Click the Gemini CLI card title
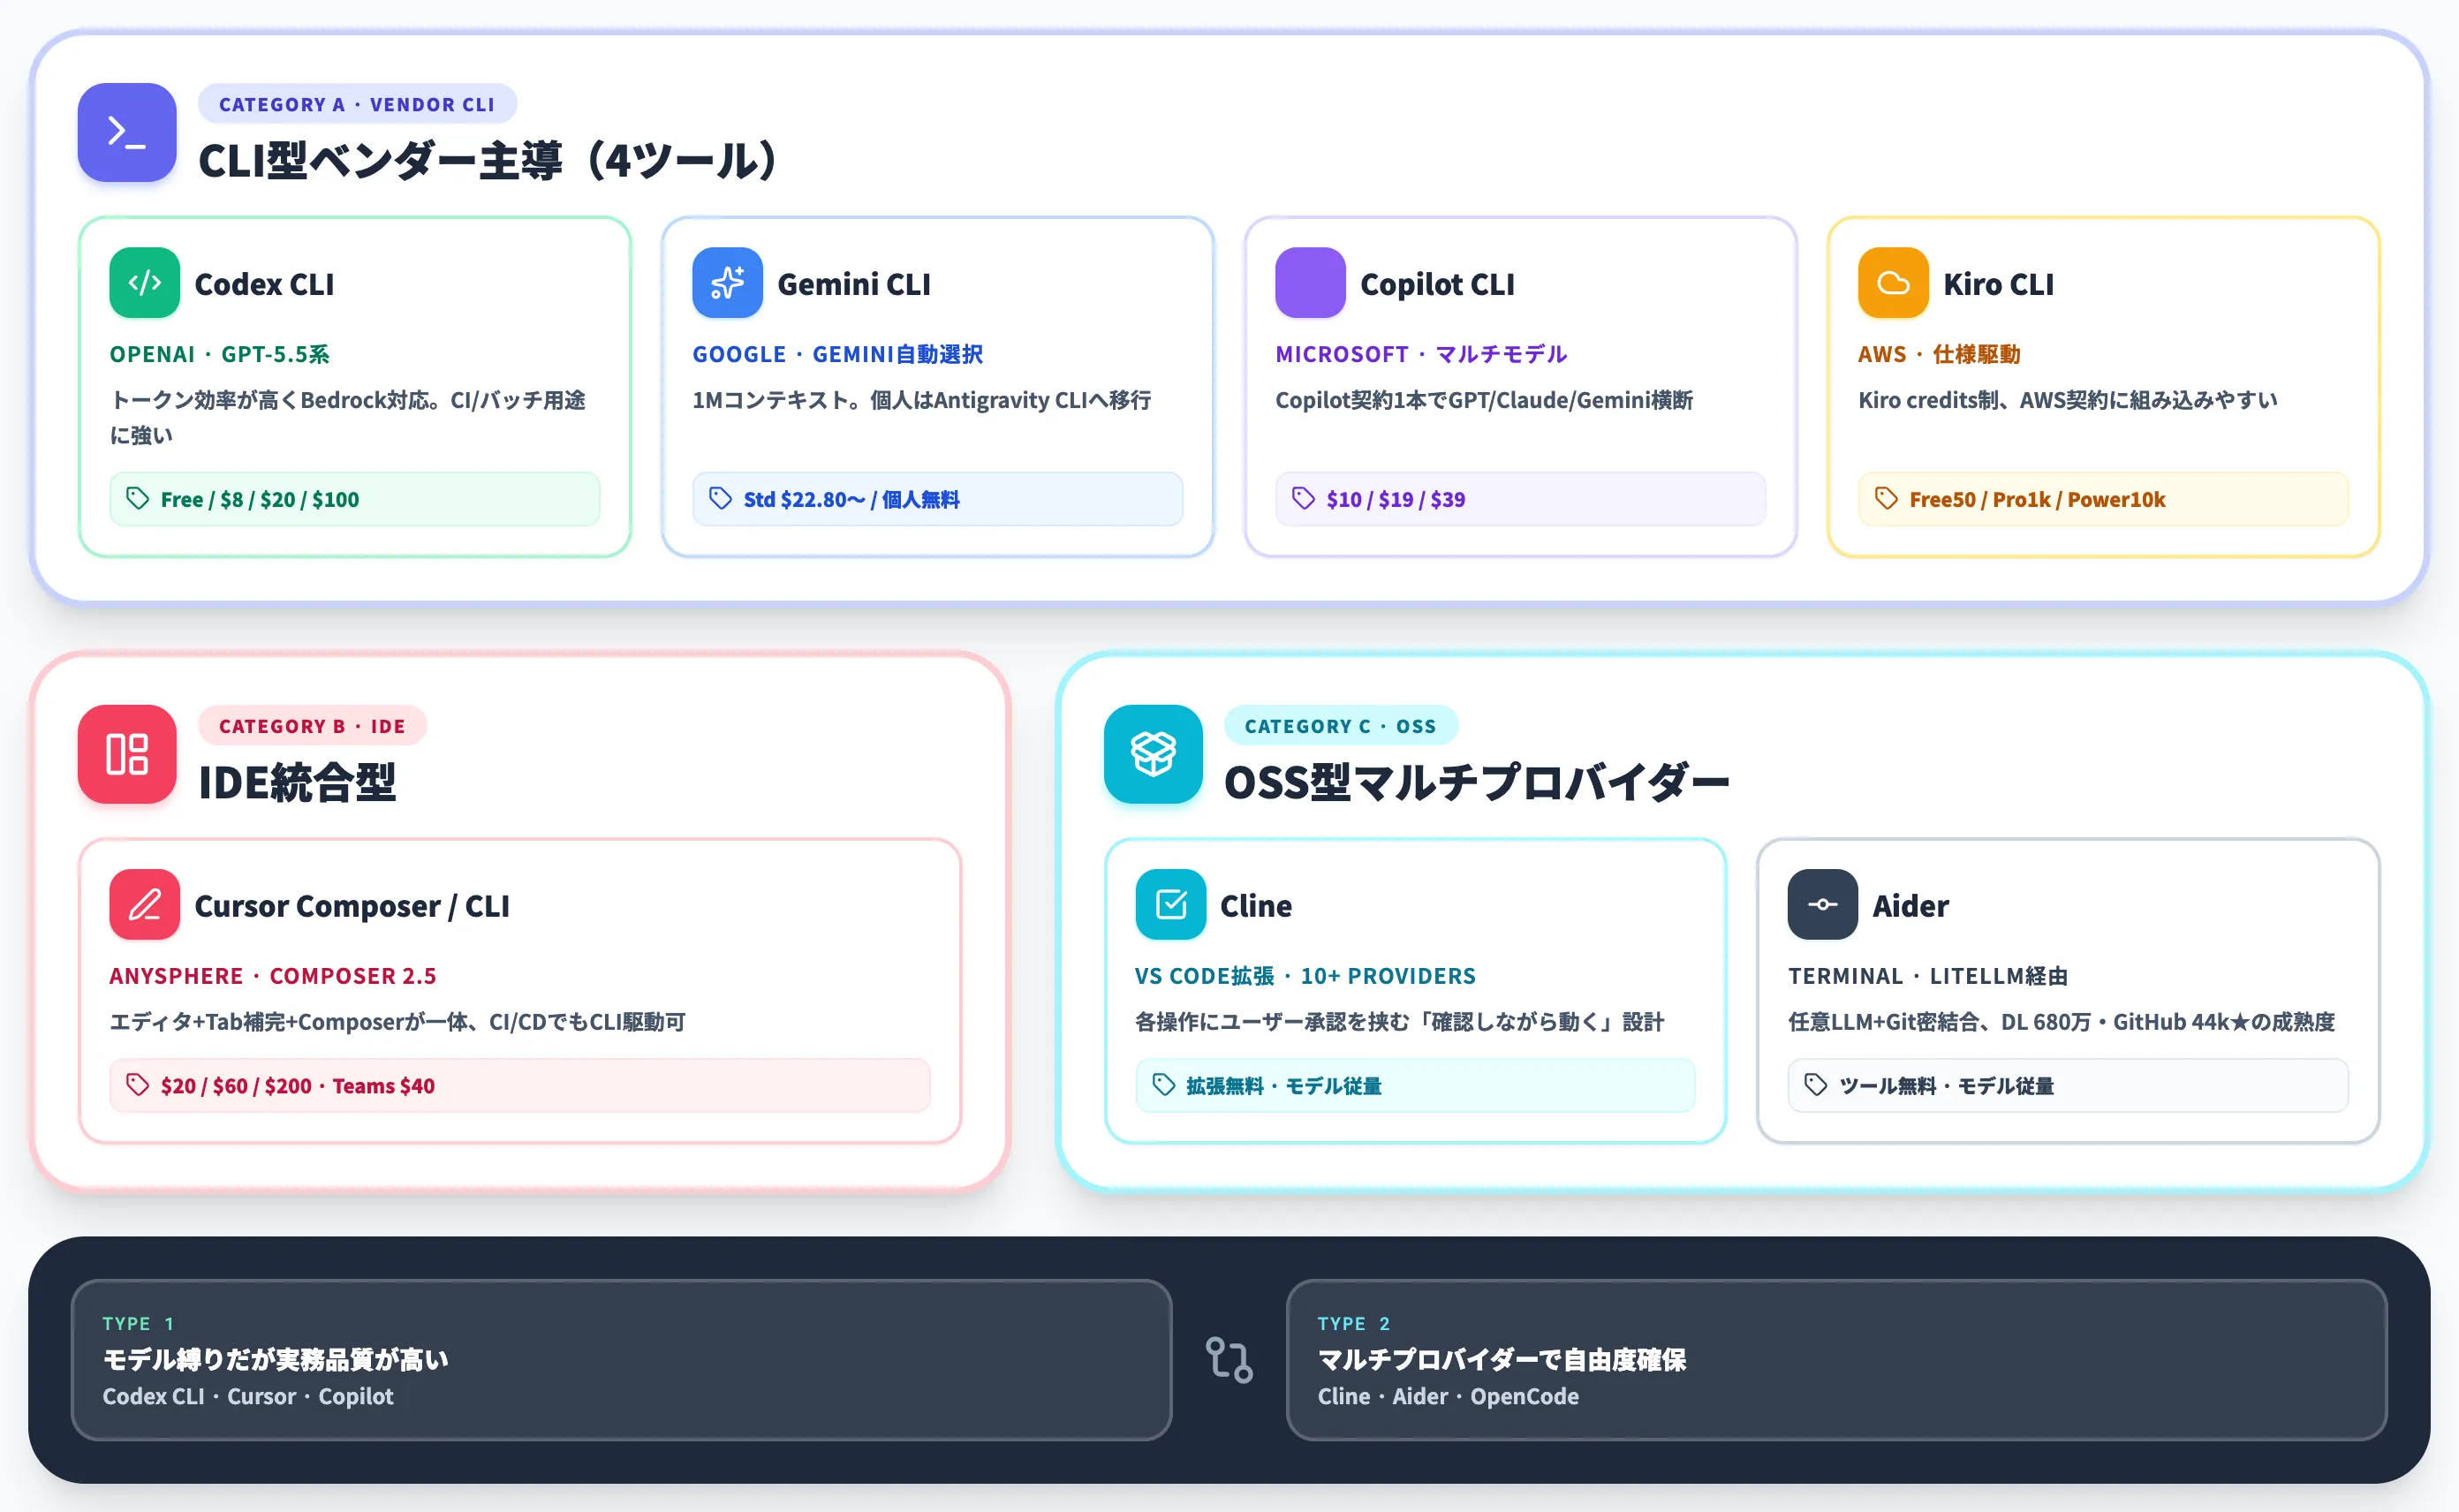The height and width of the screenshot is (1512, 2459). coord(854,284)
